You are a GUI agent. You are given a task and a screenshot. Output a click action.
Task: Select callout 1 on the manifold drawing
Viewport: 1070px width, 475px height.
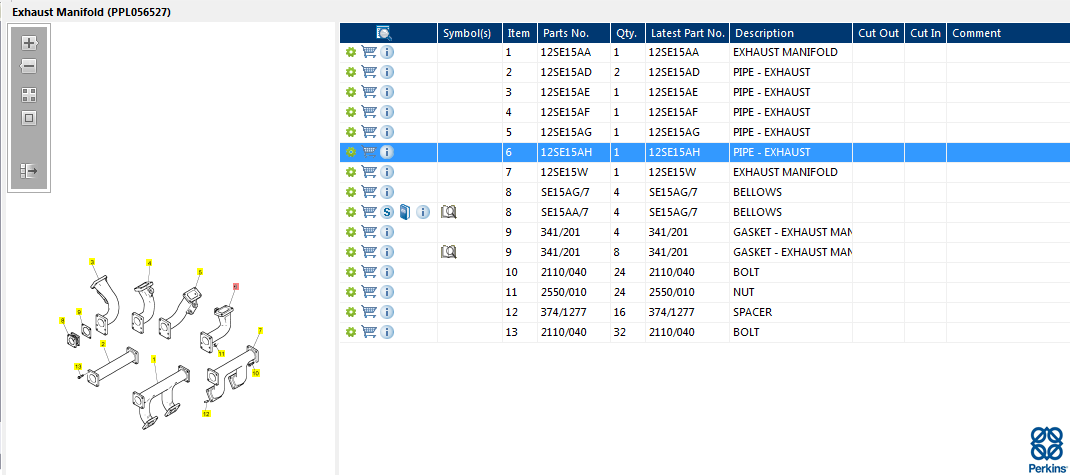tap(154, 358)
